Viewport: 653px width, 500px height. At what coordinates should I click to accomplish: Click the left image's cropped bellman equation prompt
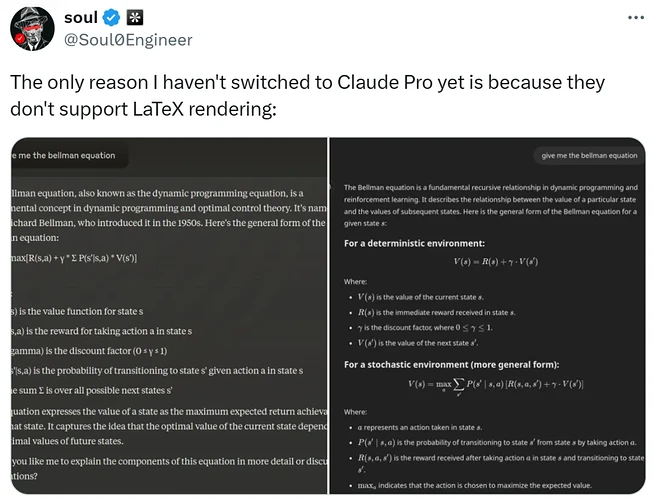coord(64,155)
